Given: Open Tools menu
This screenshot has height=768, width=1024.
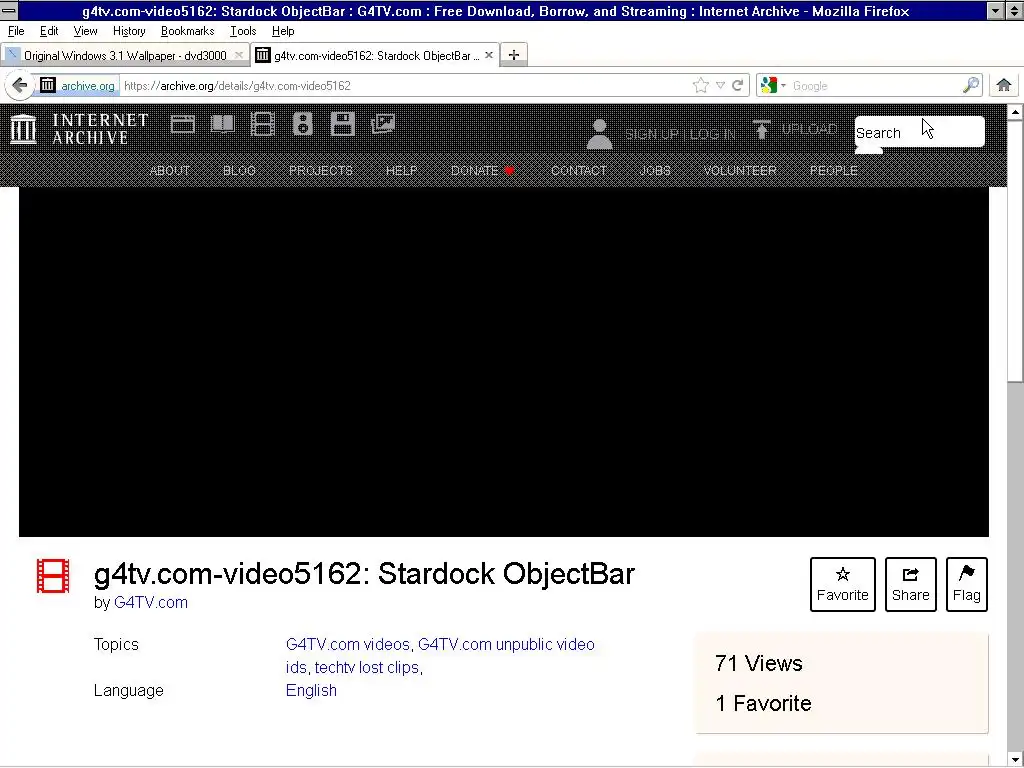Looking at the screenshot, I should (243, 31).
